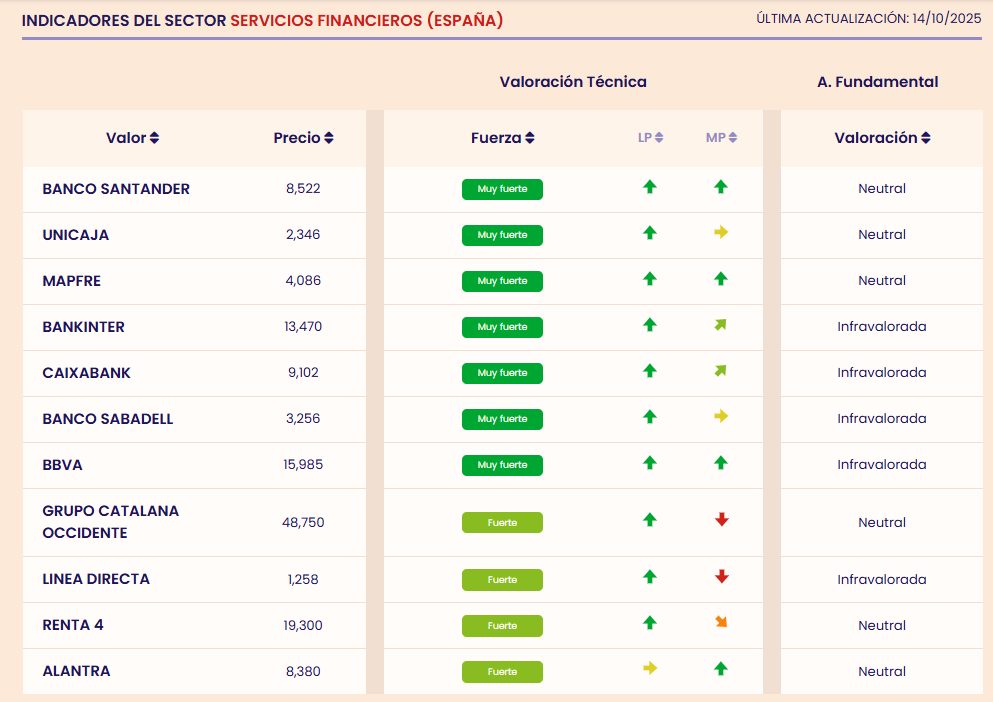Click Alantra MP green up arrow

pos(721,669)
